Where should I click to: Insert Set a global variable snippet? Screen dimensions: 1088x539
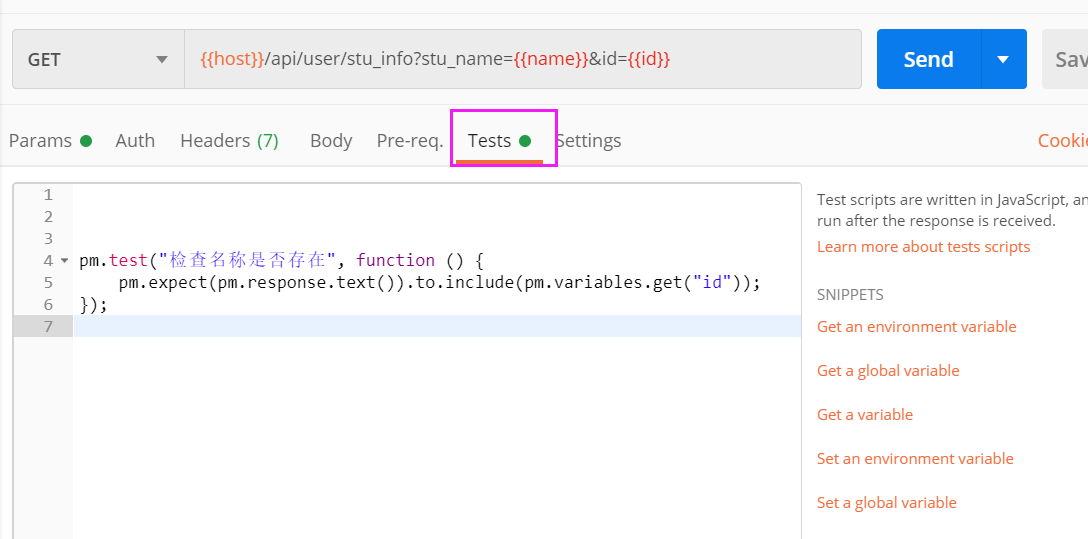(887, 503)
